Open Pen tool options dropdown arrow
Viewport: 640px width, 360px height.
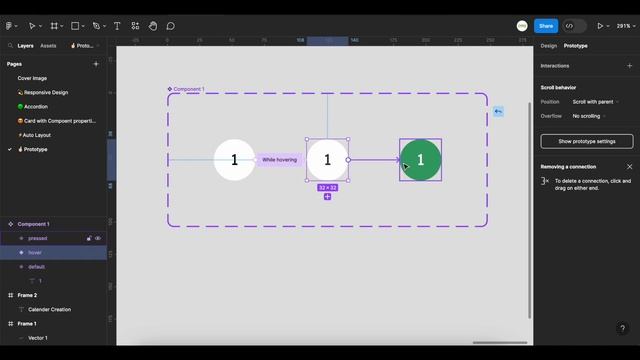(x=104, y=26)
